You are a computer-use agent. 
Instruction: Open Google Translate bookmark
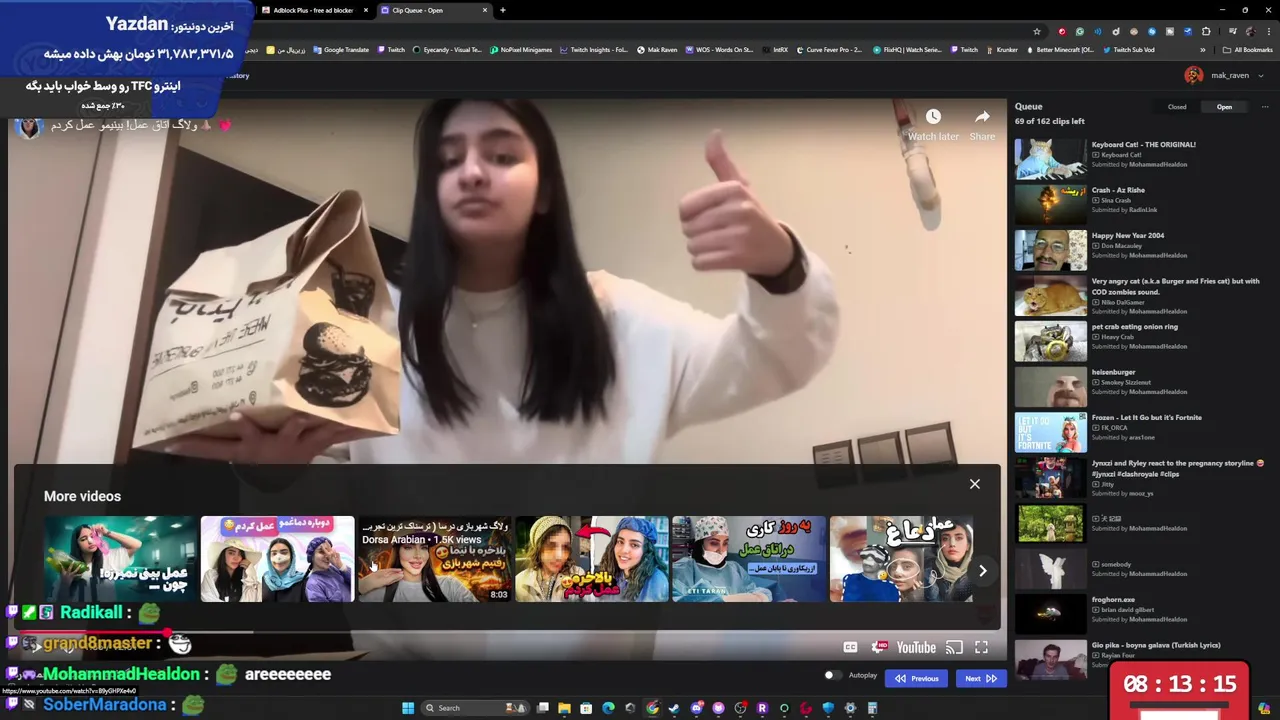[341, 50]
